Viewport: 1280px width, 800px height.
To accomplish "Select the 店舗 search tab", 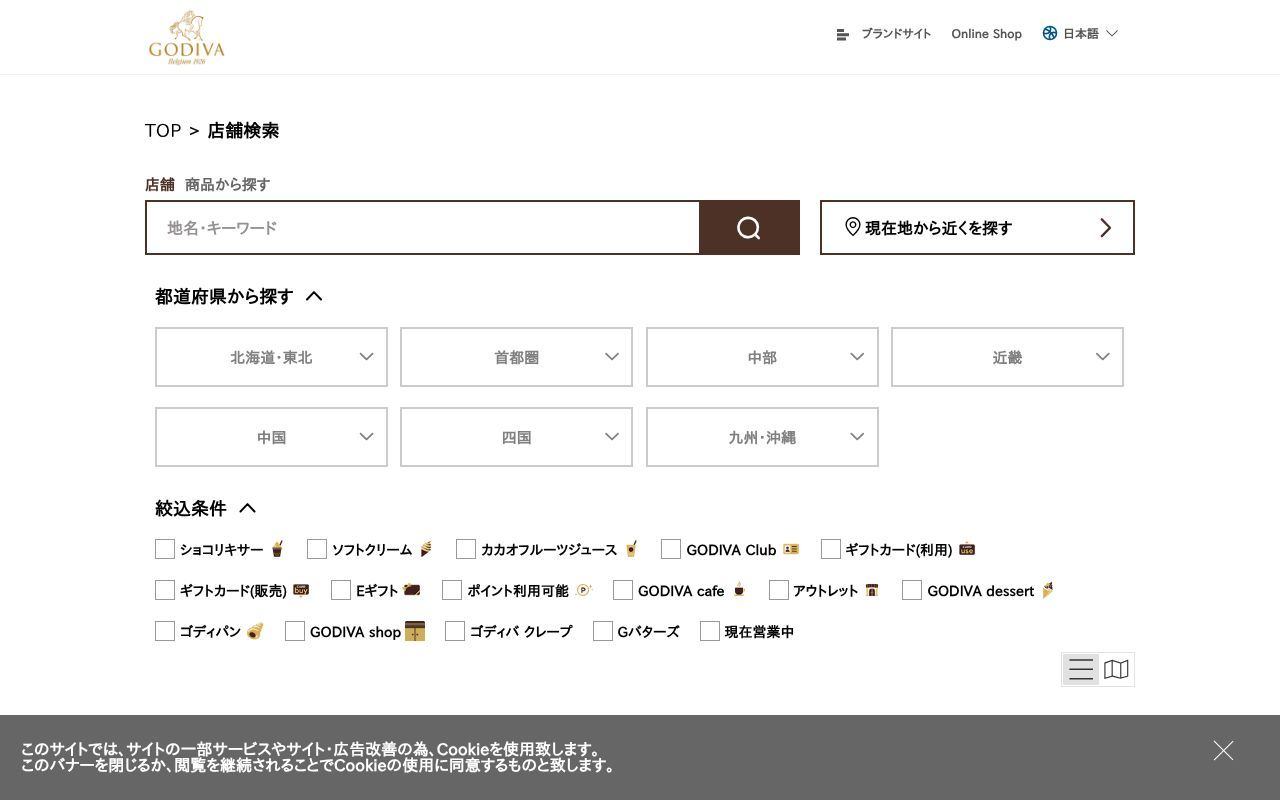I will [x=160, y=184].
